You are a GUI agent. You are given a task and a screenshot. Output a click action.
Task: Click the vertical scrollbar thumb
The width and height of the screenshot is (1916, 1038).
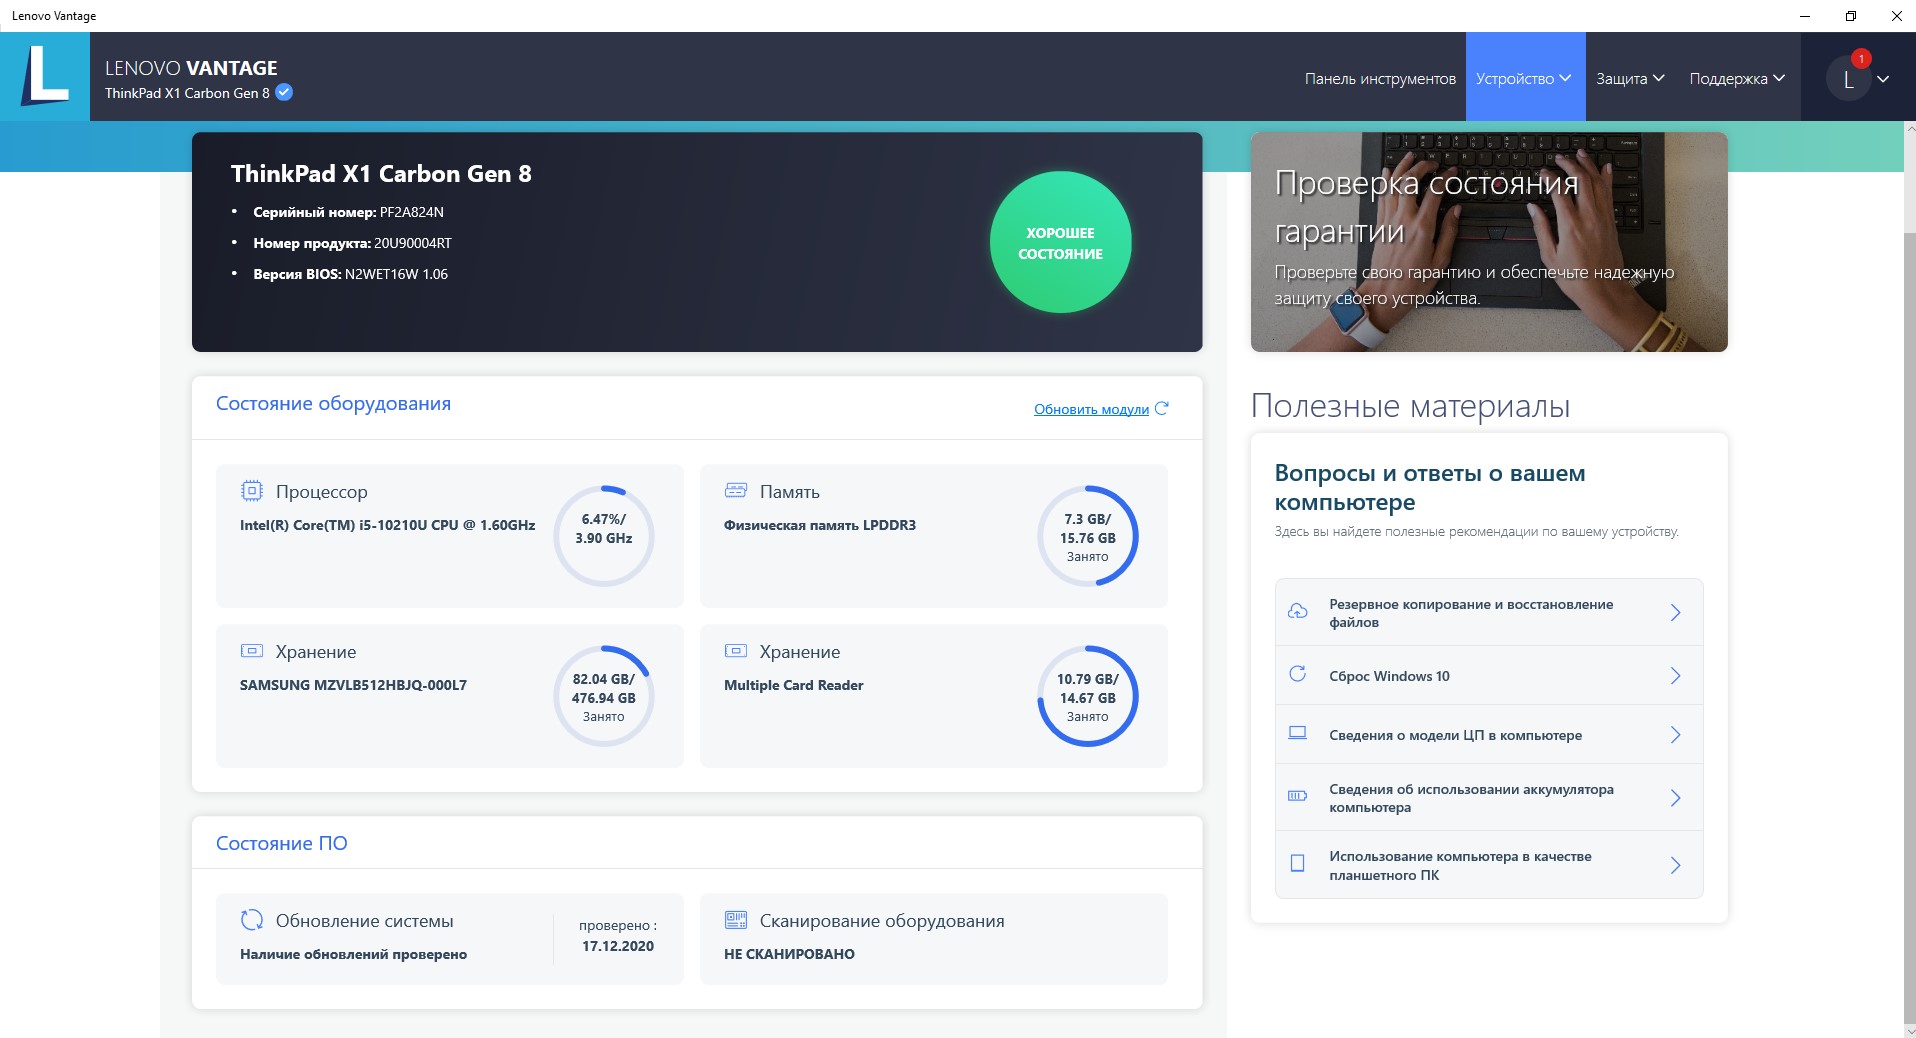point(1909,630)
